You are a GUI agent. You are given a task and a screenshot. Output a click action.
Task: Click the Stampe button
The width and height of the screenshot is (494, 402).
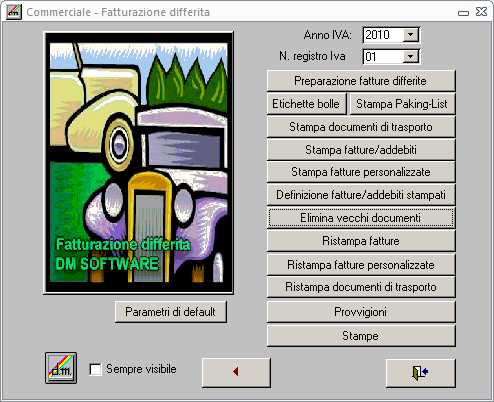pyautogui.click(x=361, y=336)
